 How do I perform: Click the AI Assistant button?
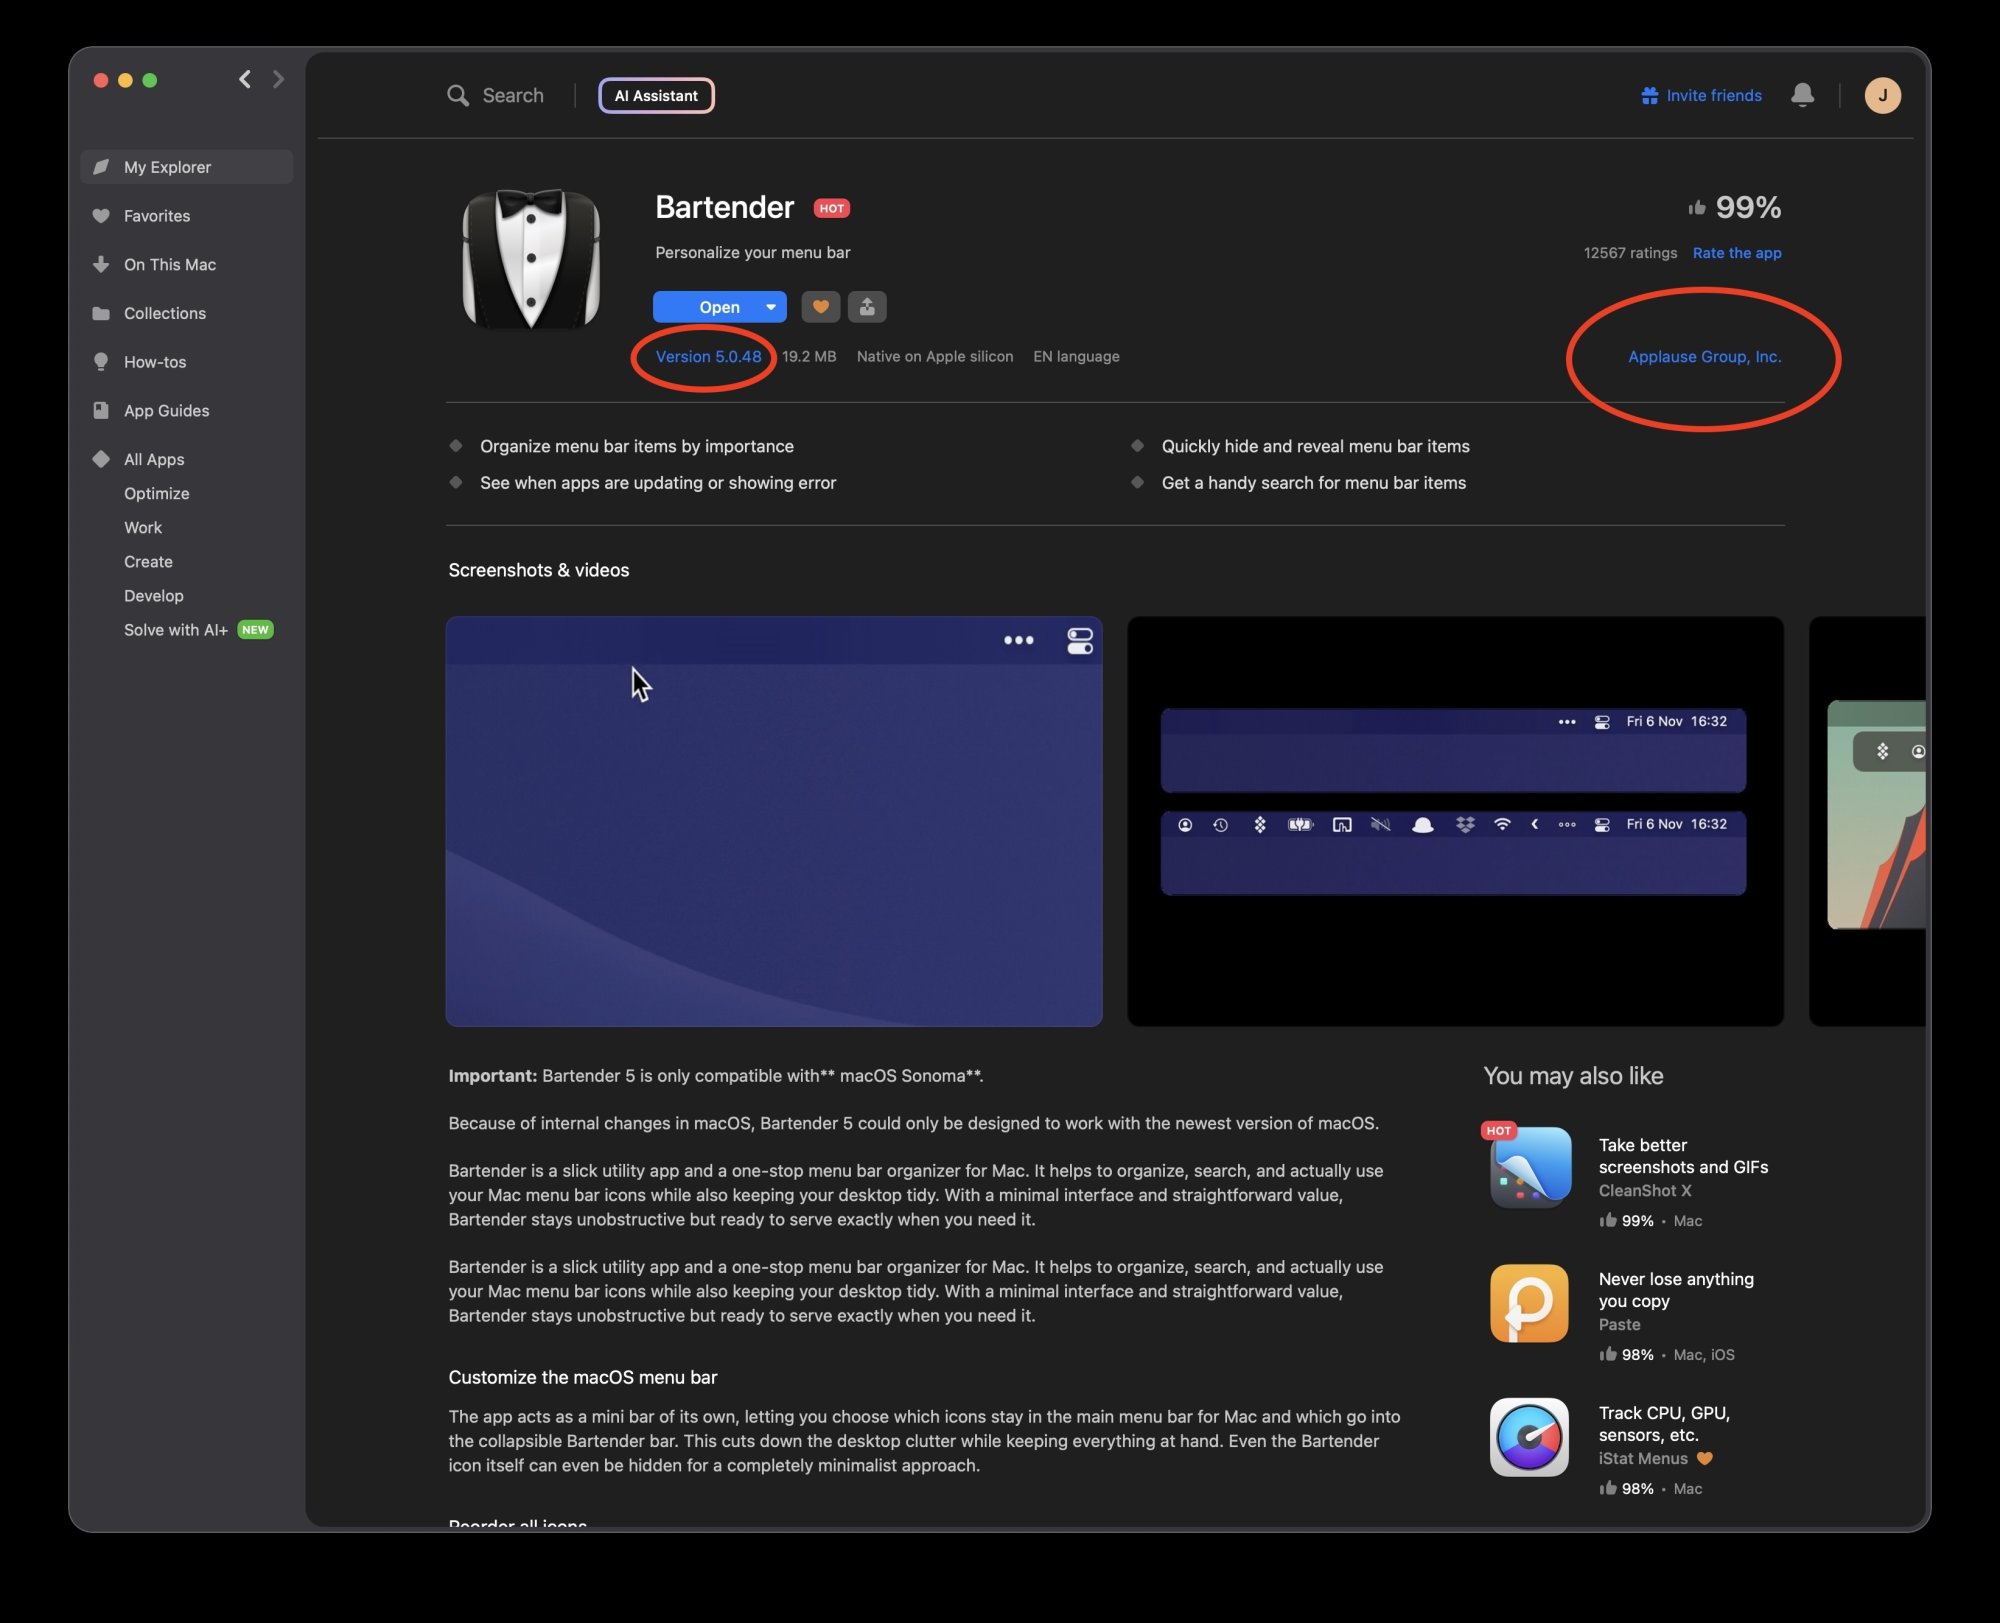pyautogui.click(x=656, y=96)
